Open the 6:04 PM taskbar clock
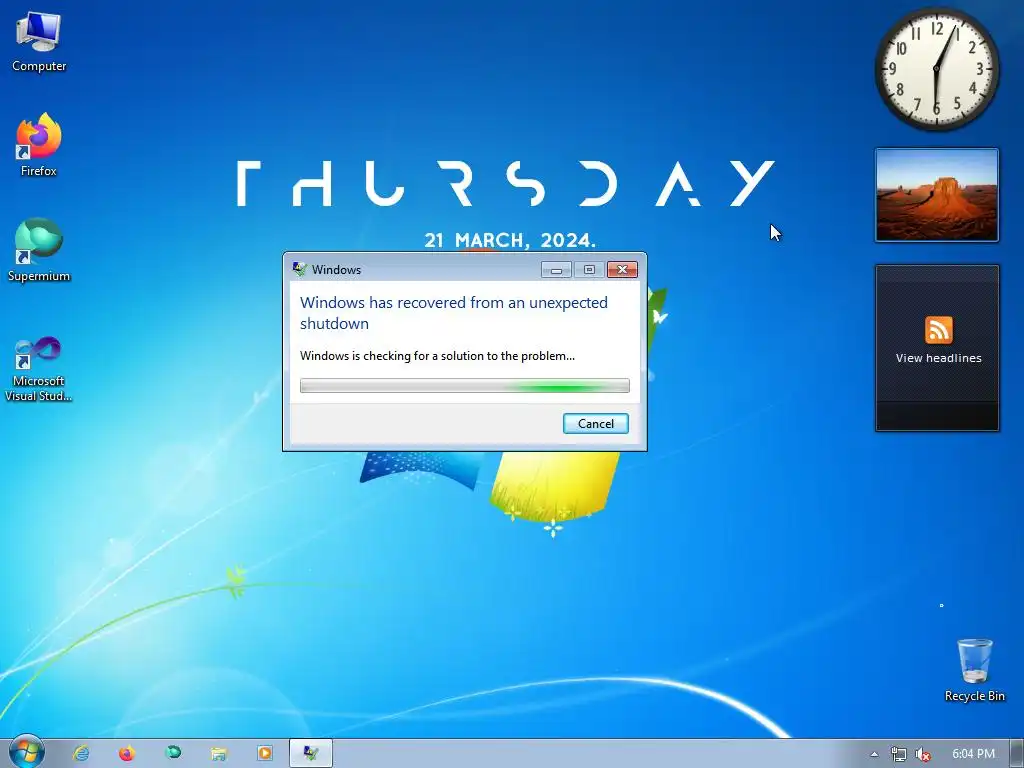Viewport: 1024px width, 768px height. [x=973, y=754]
